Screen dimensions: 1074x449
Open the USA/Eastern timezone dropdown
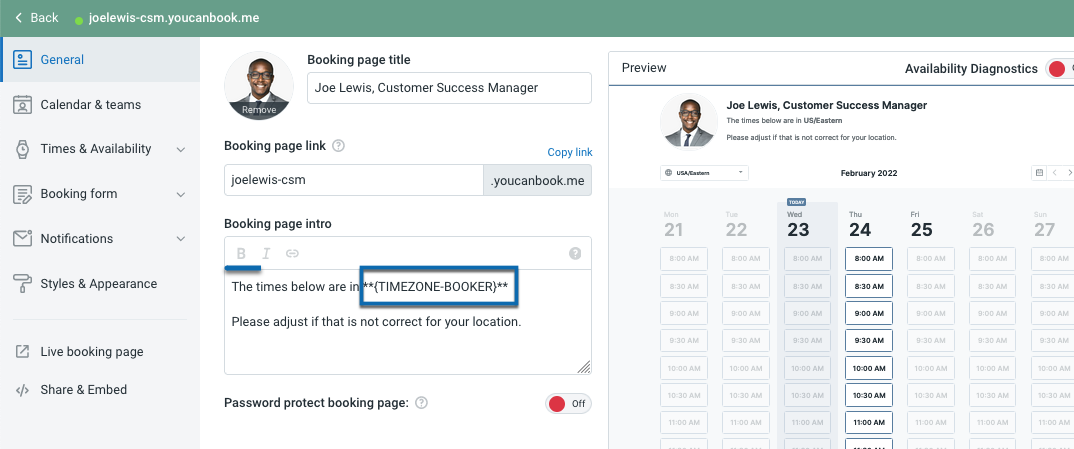click(704, 173)
